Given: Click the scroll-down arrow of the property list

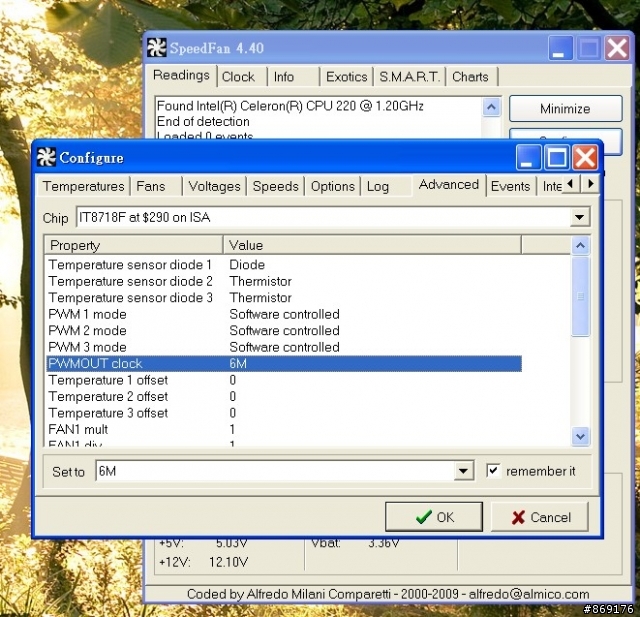Looking at the screenshot, I should (580, 436).
